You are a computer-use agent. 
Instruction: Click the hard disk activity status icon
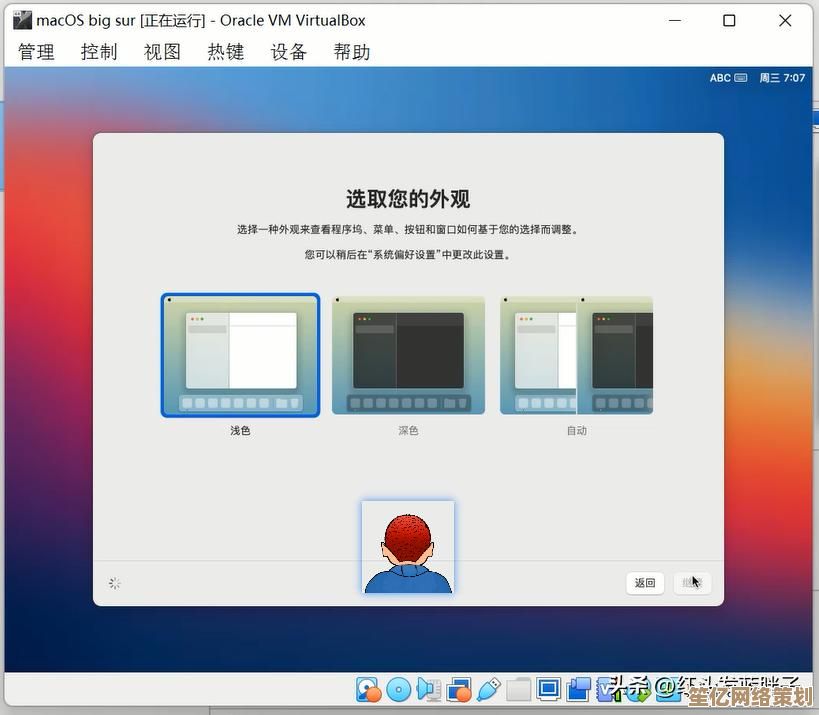[x=369, y=689]
